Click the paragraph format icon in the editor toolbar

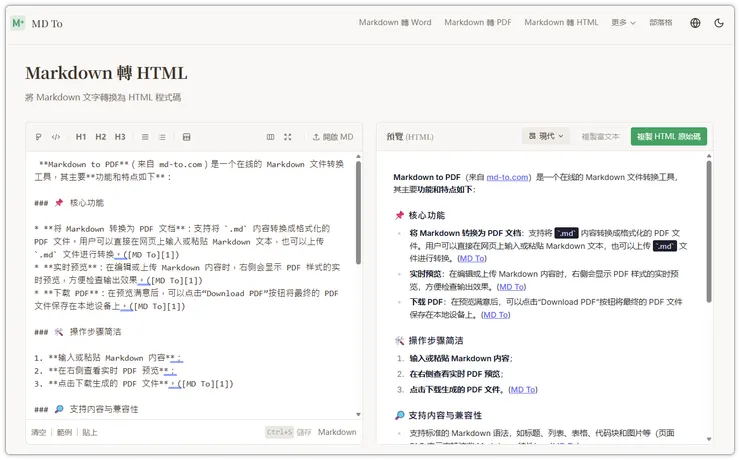click(x=38, y=137)
